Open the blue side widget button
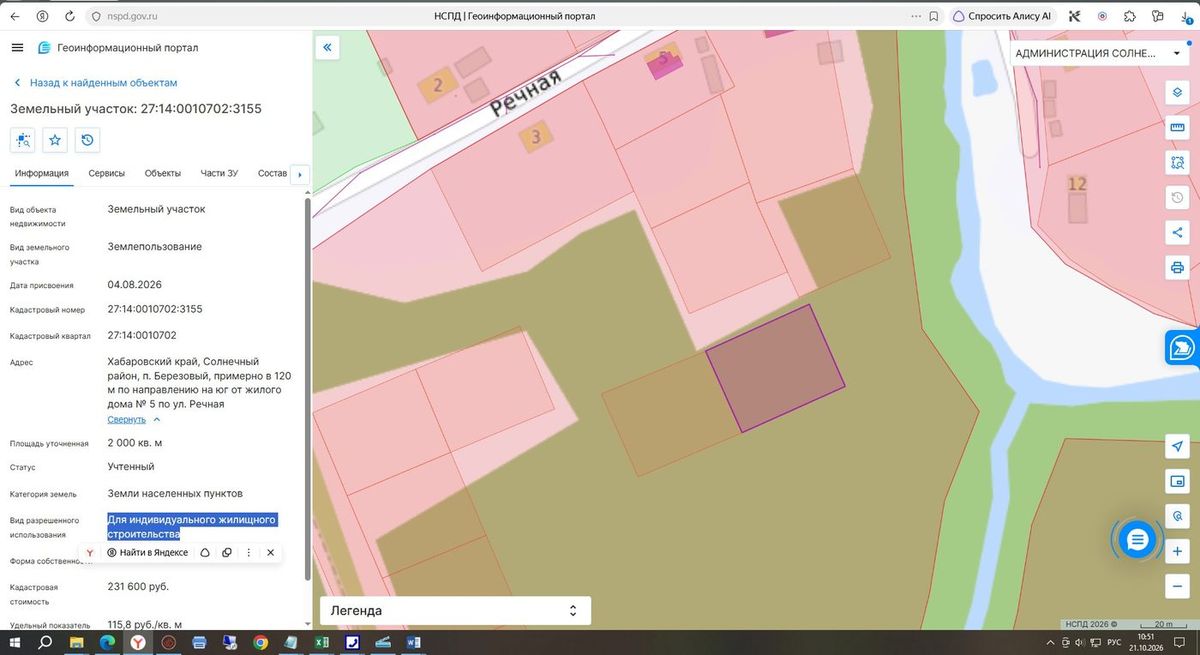 click(1182, 347)
